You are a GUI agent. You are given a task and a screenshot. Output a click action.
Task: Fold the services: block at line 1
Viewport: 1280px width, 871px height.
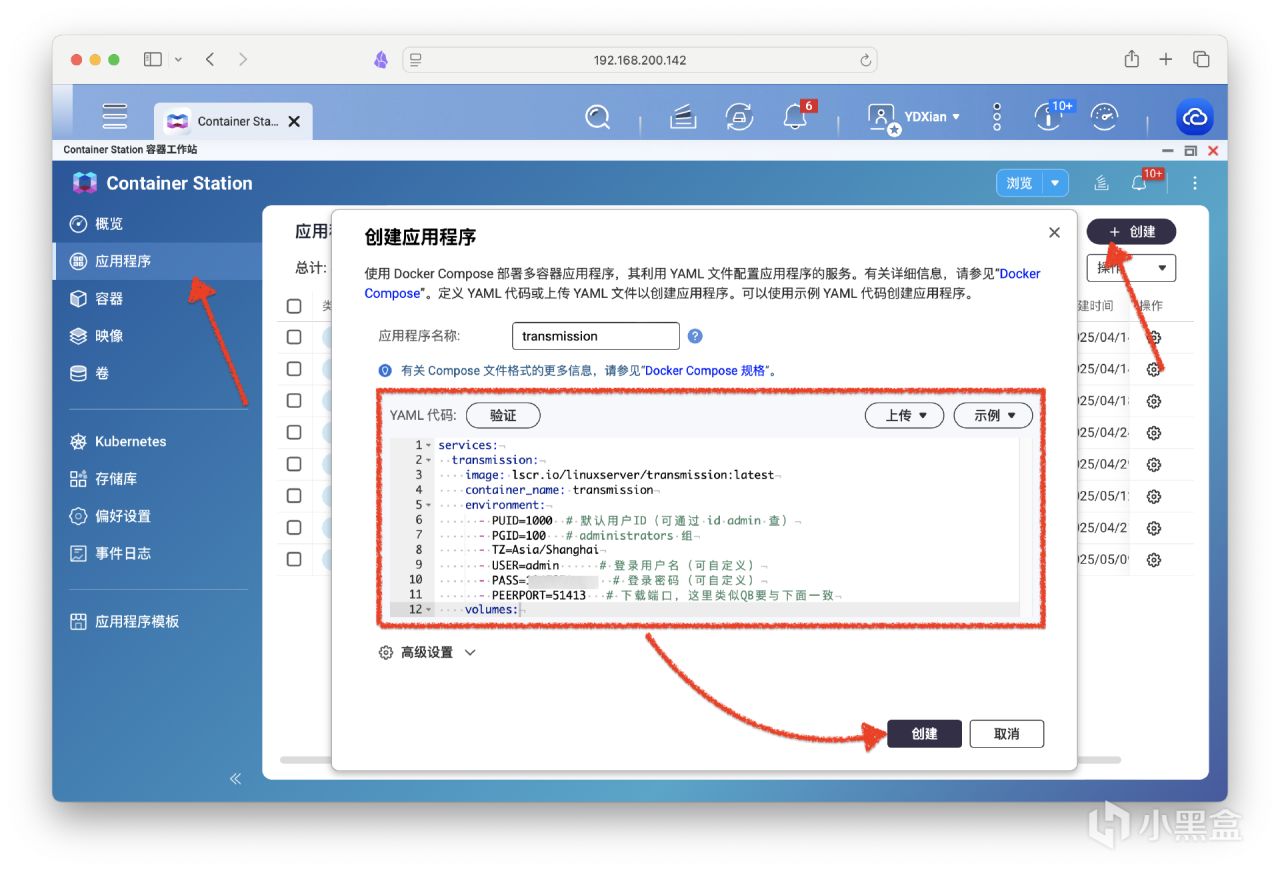428,445
